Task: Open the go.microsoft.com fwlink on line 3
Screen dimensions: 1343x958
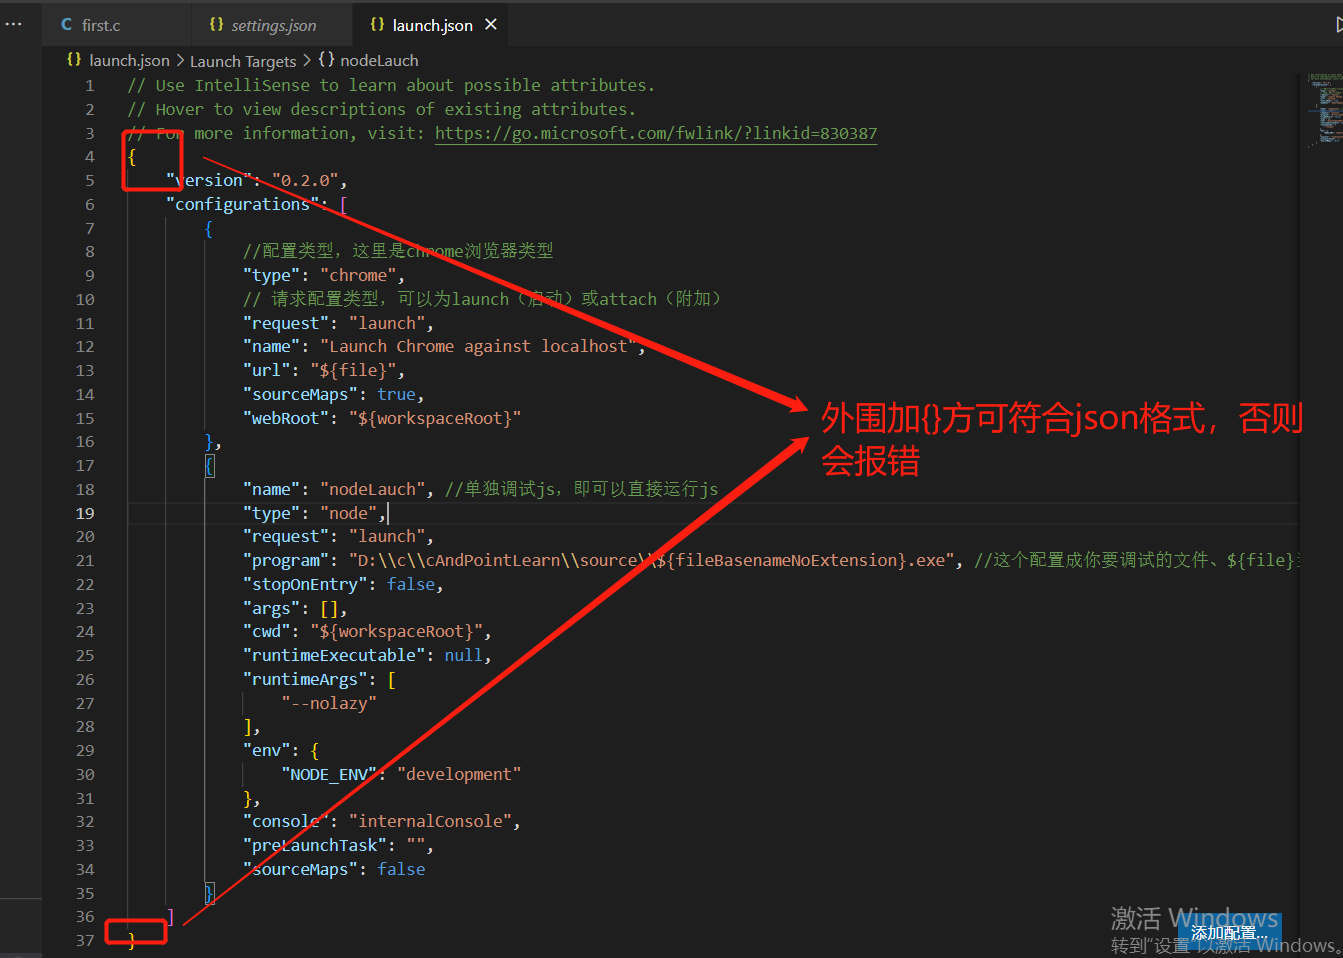Action: click(x=655, y=132)
